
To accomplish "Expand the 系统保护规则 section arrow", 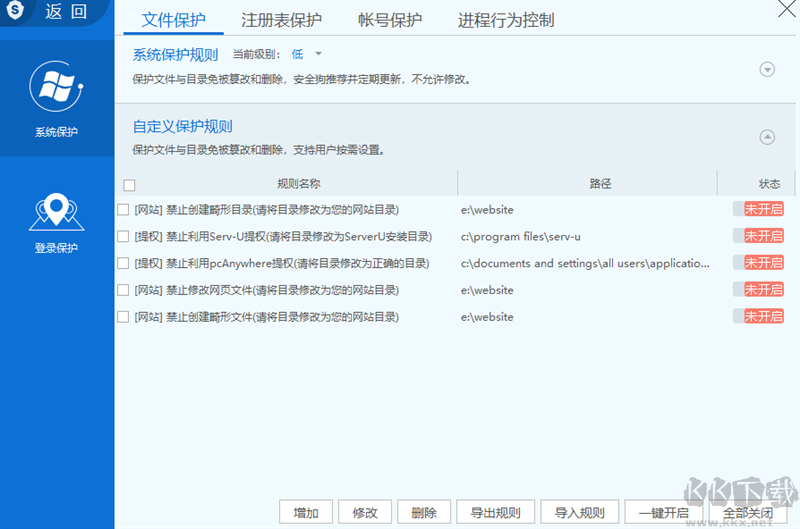I will click(767, 69).
